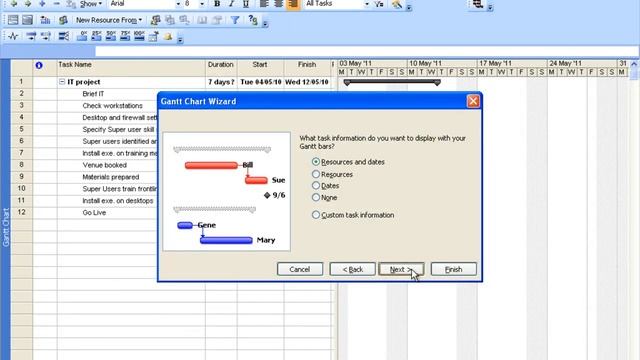
Task: Click the green Indent arrow icon
Action: [28, 4]
